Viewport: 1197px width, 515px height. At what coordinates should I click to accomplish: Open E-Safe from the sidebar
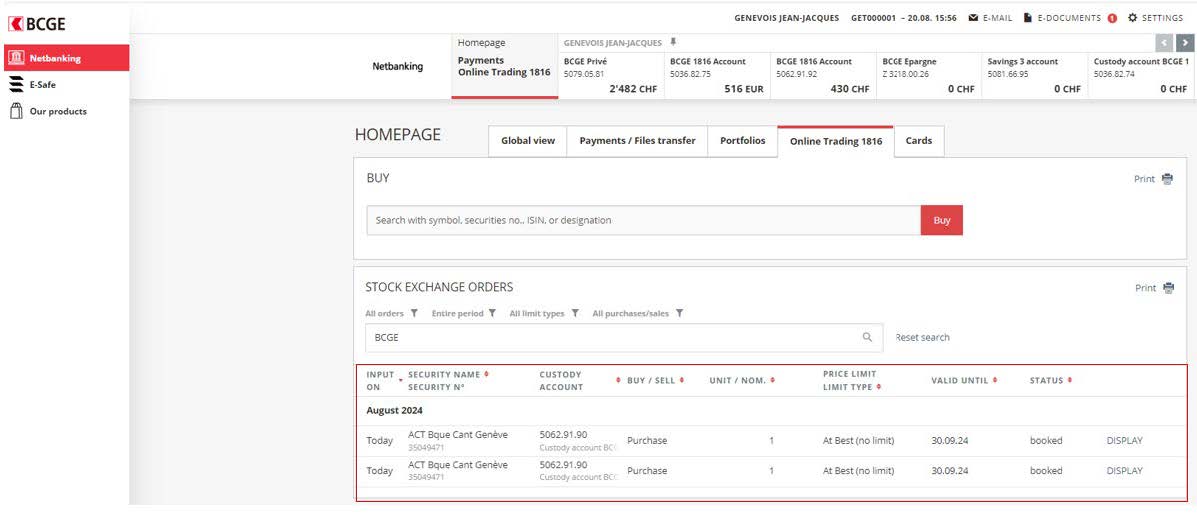[32, 85]
